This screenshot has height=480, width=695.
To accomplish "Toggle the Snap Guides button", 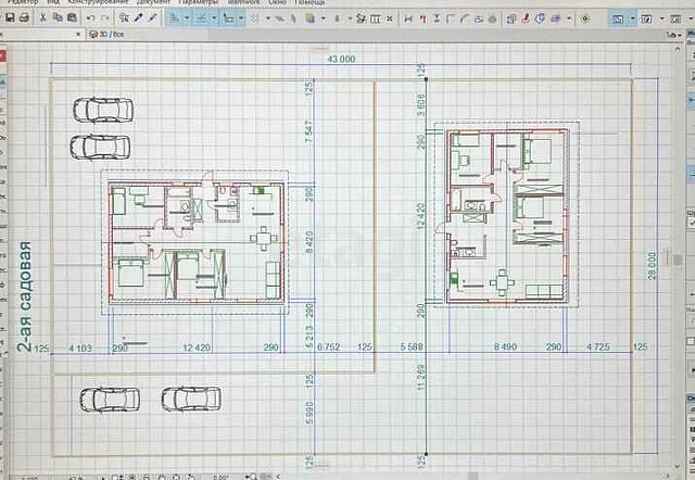I will coord(202,18).
